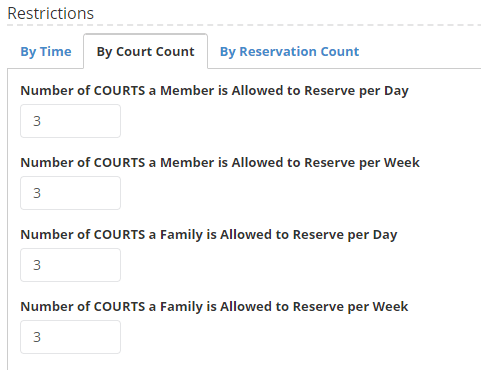Place cursor after 3 in Member per Week box
Image resolution: width=481 pixels, height=370 pixels.
(43, 193)
